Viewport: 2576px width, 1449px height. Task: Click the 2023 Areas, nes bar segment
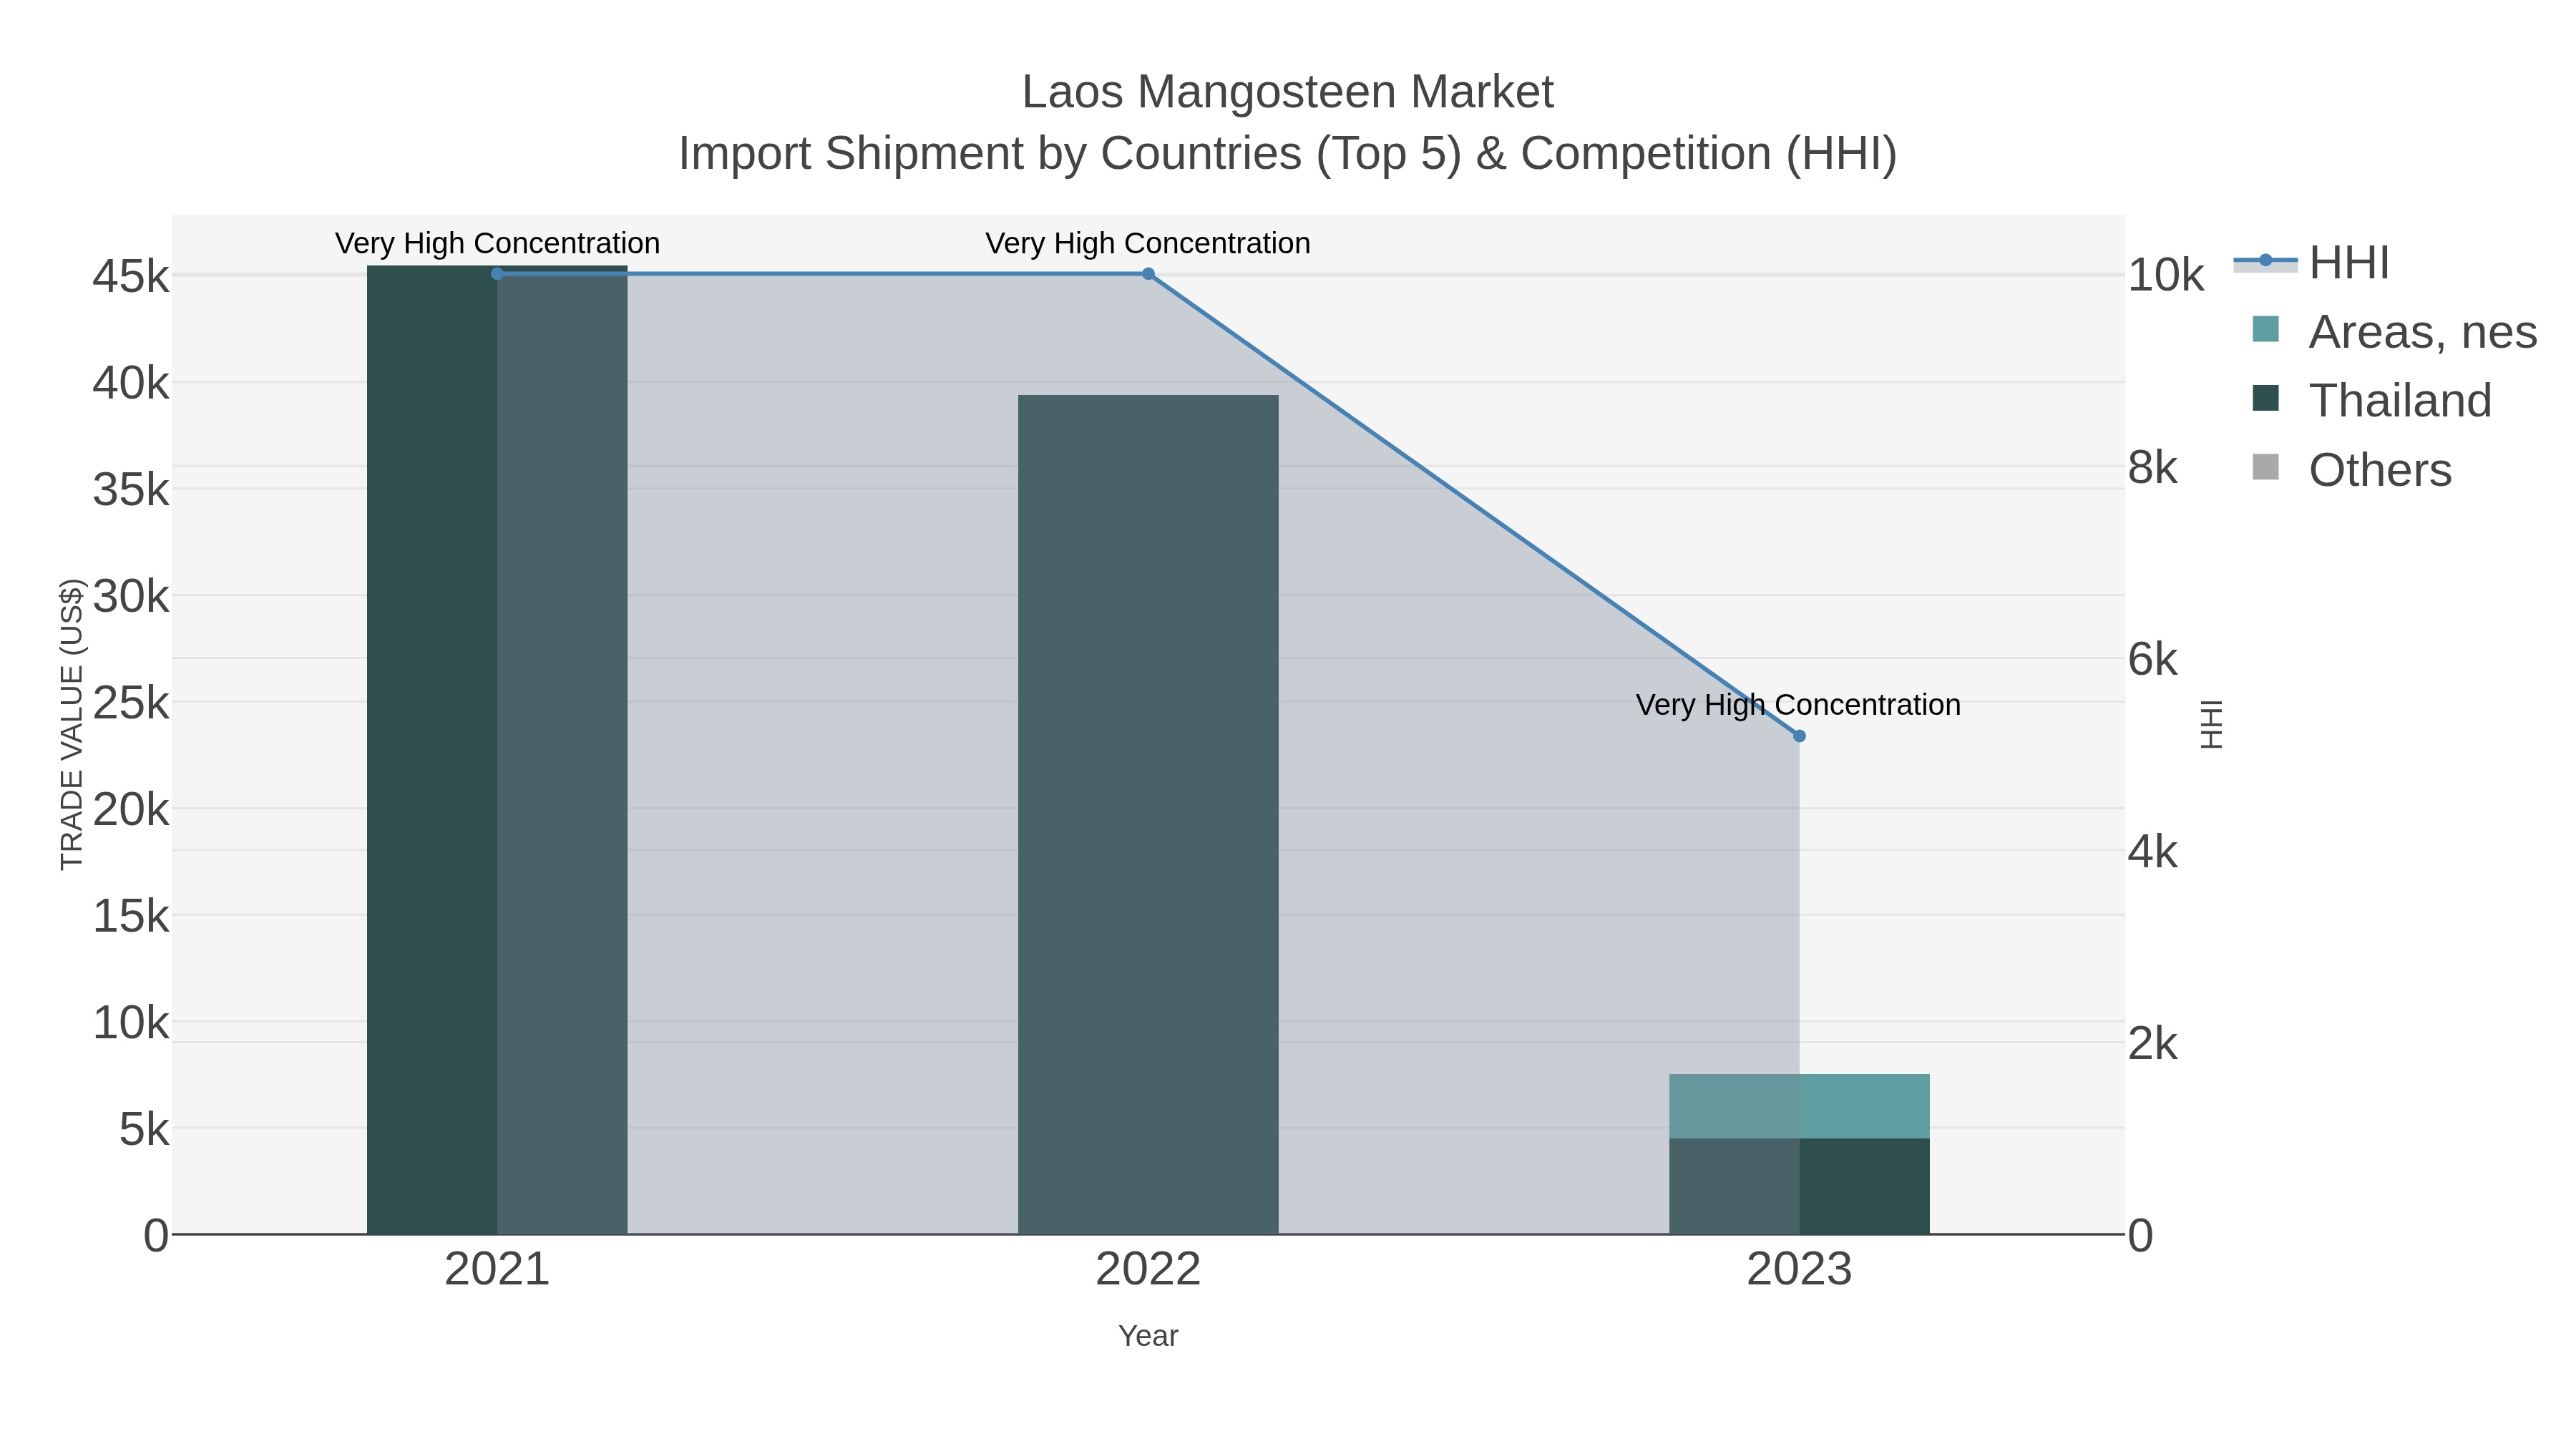click(1799, 1106)
